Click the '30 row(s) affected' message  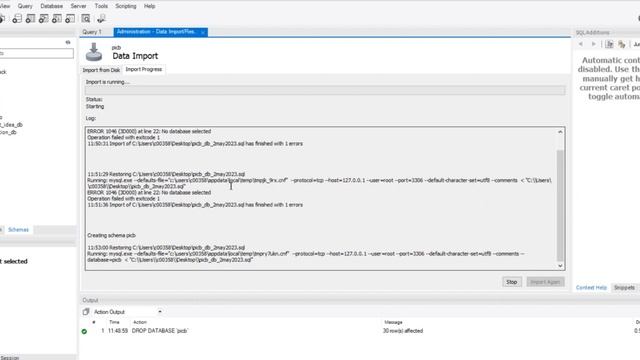(x=402, y=331)
